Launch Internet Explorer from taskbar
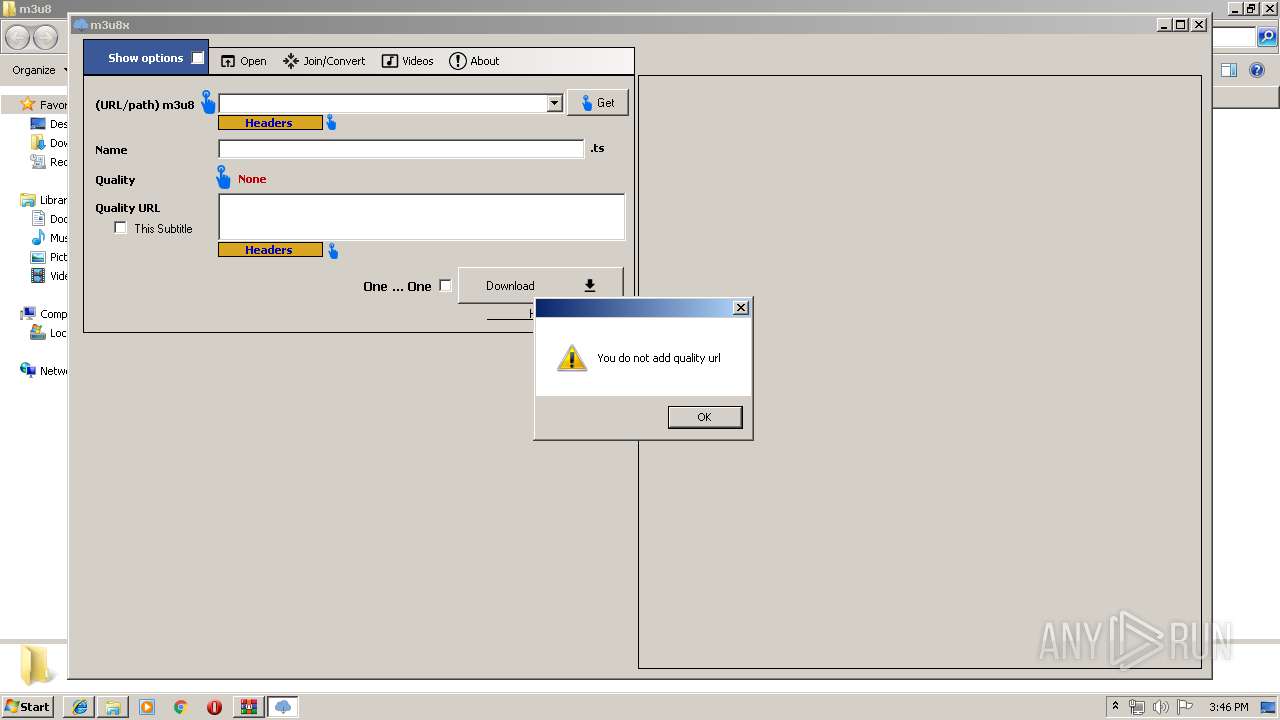The height and width of the screenshot is (720, 1280). click(80, 707)
